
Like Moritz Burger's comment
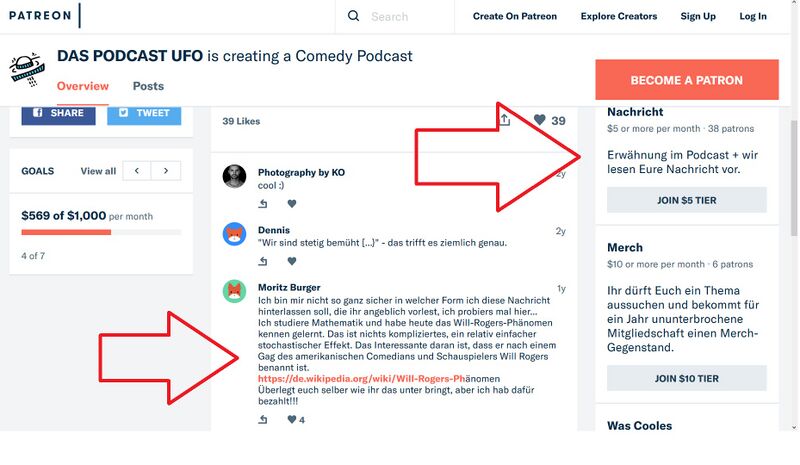(292, 420)
